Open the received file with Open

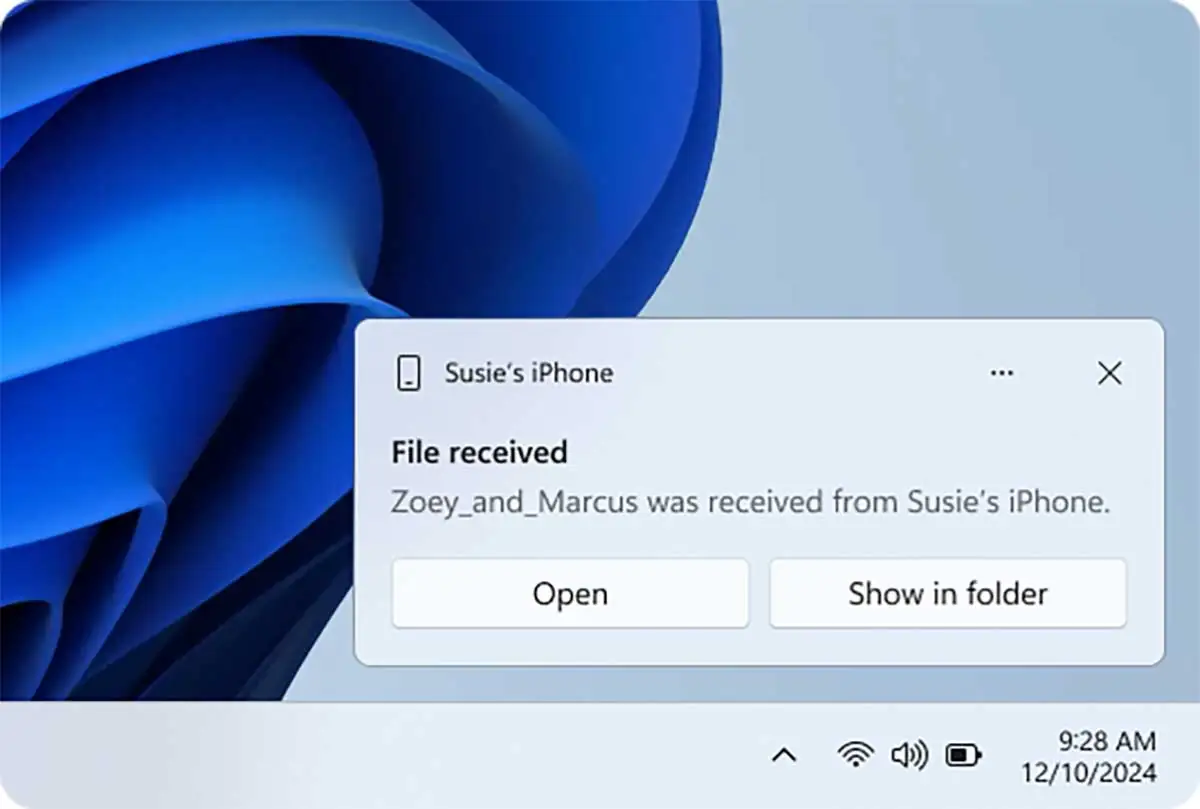tap(570, 593)
